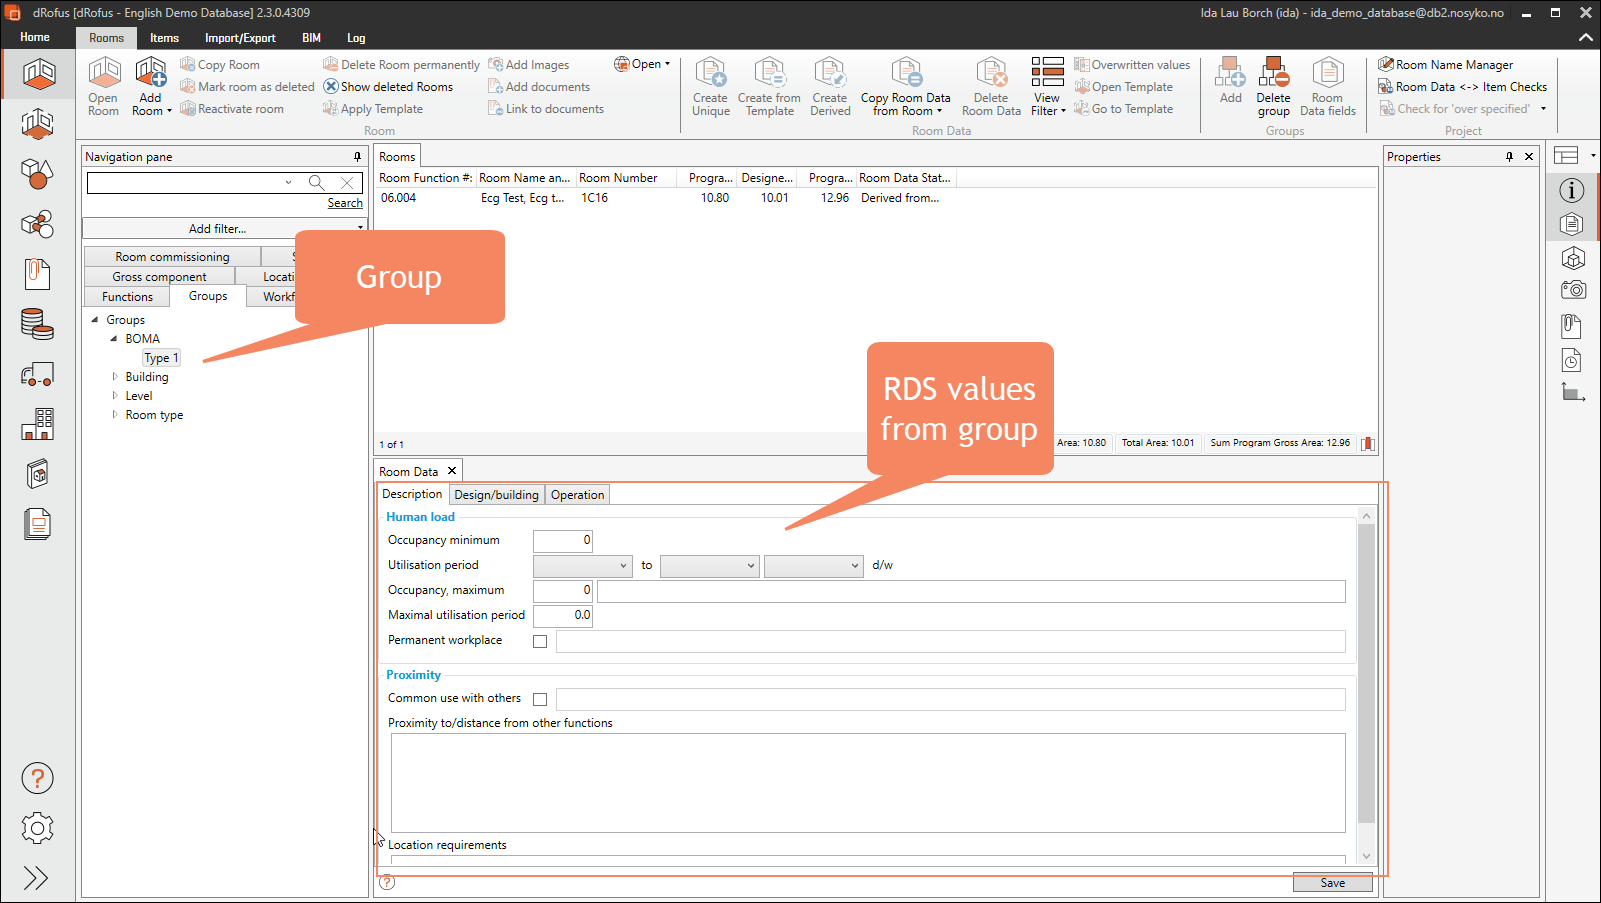This screenshot has height=903, width=1601.
Task: Toggle the Permanent workplace checkbox
Action: tap(540, 642)
